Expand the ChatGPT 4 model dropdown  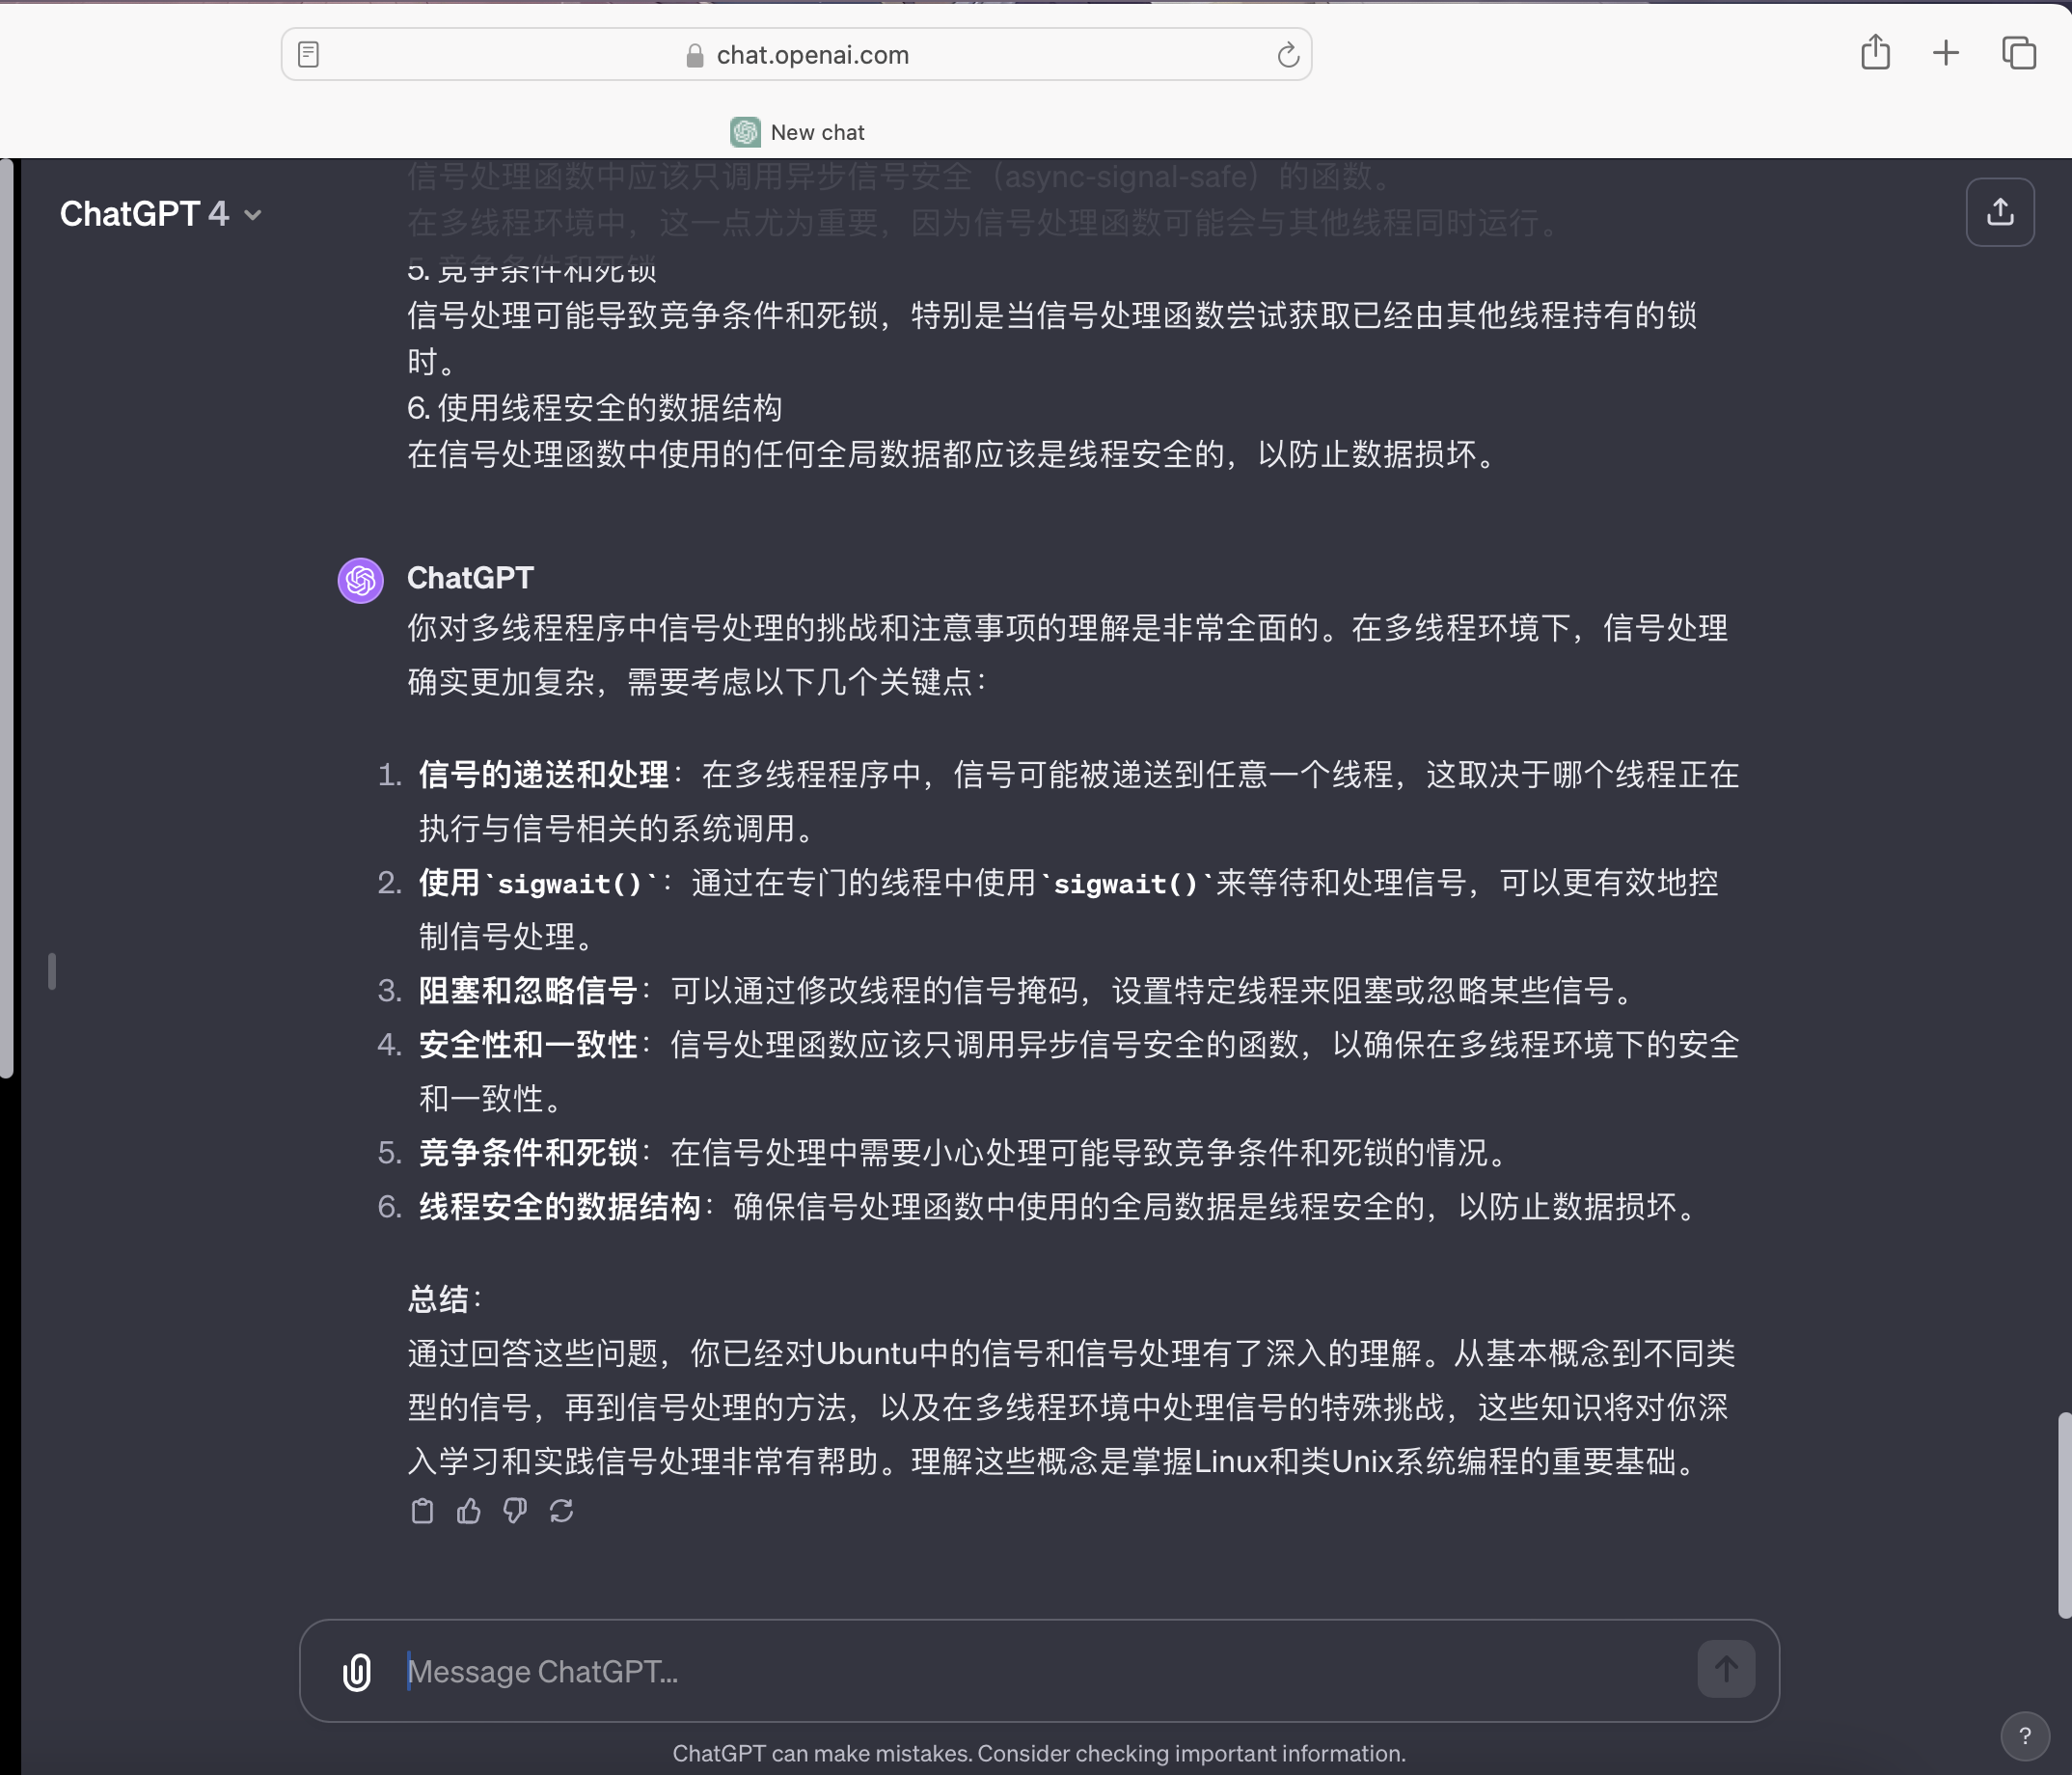tap(161, 214)
